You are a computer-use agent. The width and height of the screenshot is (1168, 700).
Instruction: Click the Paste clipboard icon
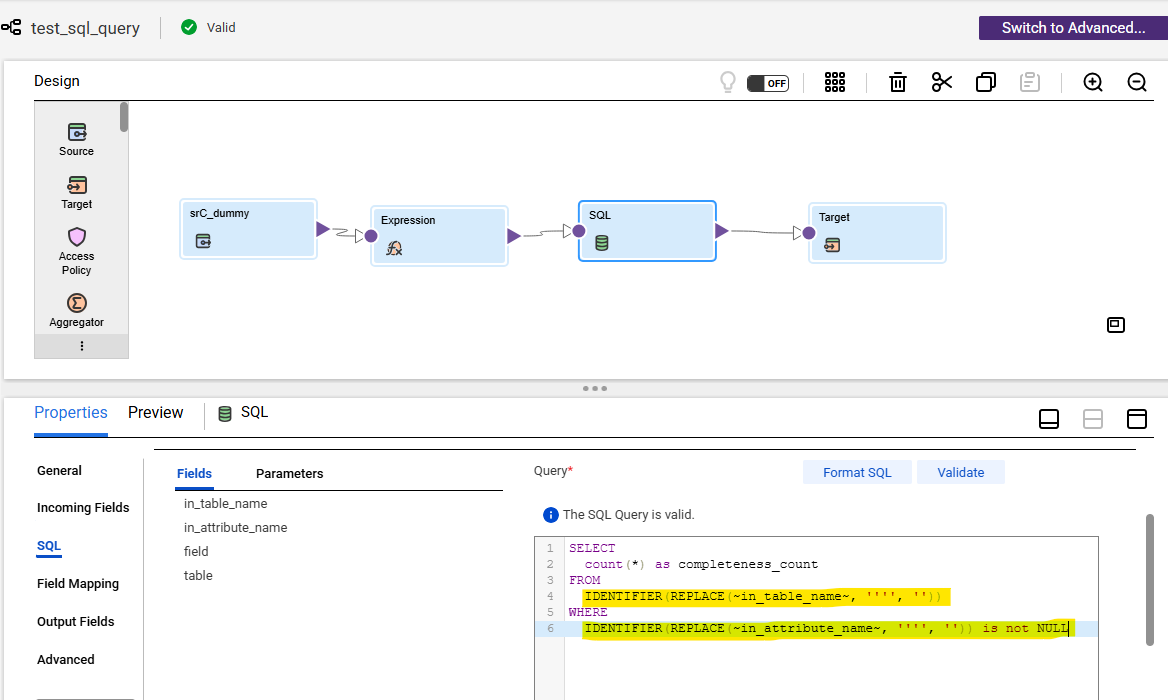tap(1029, 83)
